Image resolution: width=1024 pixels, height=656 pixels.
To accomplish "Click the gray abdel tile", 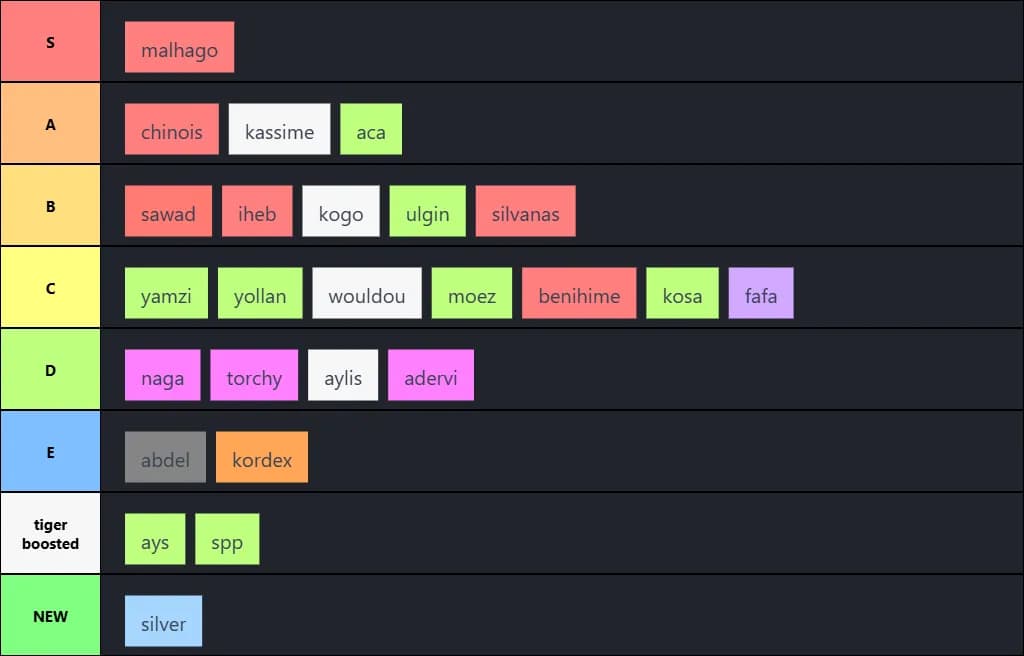I will [165, 457].
